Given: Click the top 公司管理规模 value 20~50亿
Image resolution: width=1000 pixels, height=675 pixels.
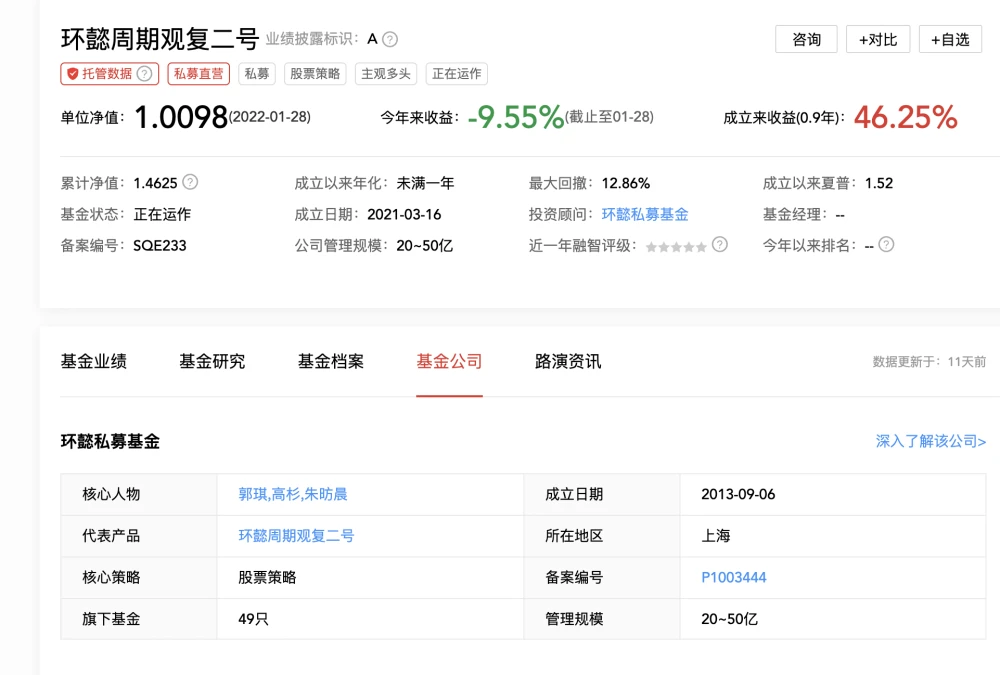Looking at the screenshot, I should pos(425,246).
